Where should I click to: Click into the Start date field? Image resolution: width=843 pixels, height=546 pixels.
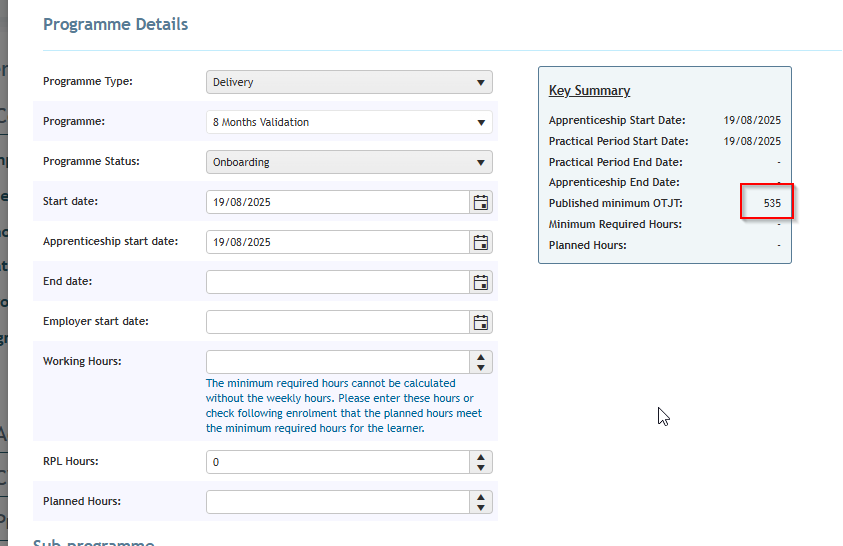(x=338, y=202)
